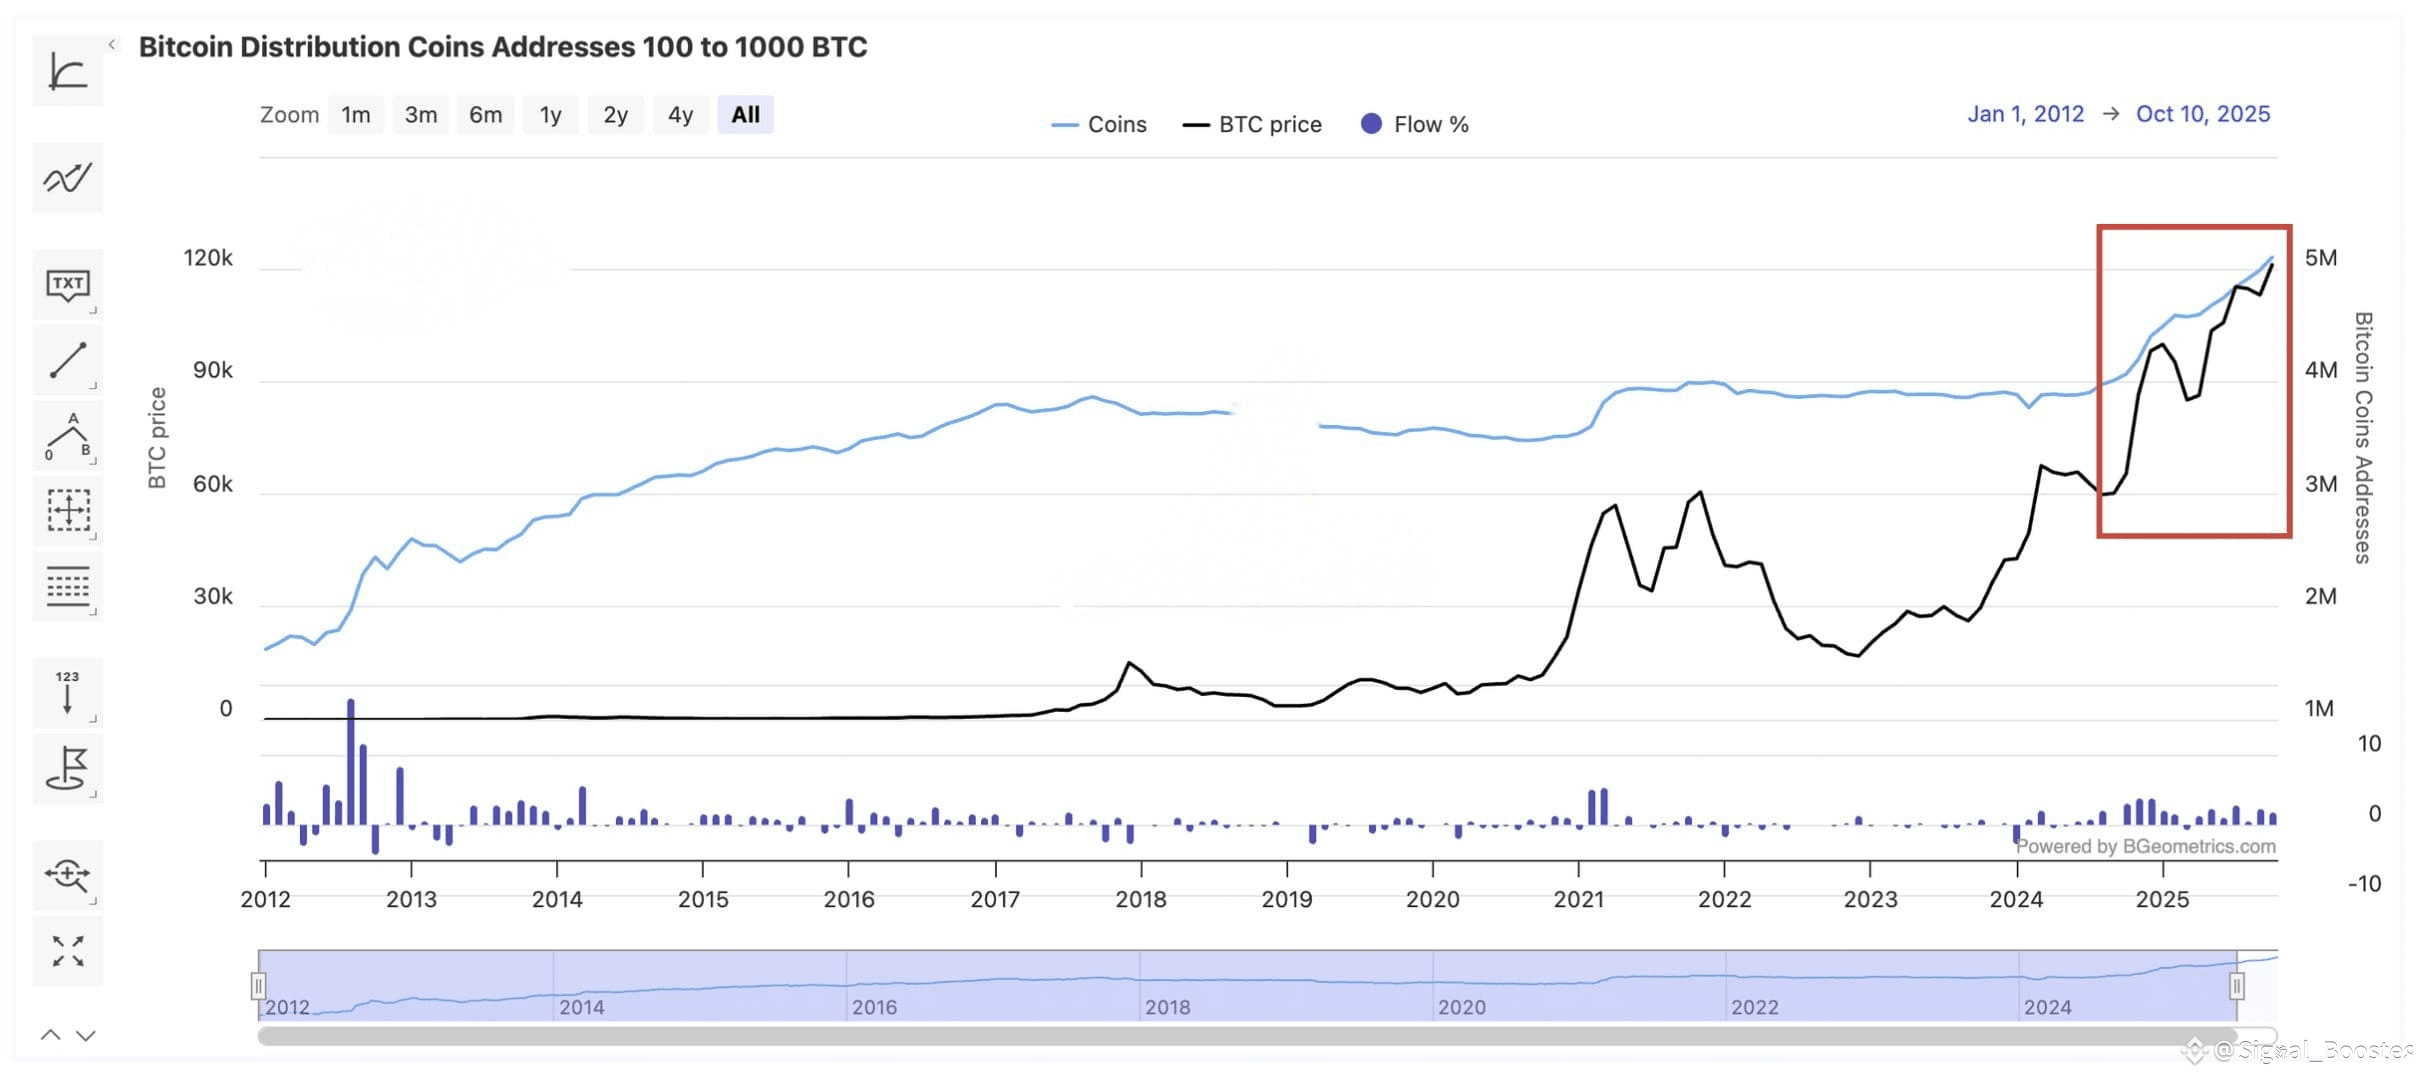Click the '-10' flow axis label

coord(2364,884)
